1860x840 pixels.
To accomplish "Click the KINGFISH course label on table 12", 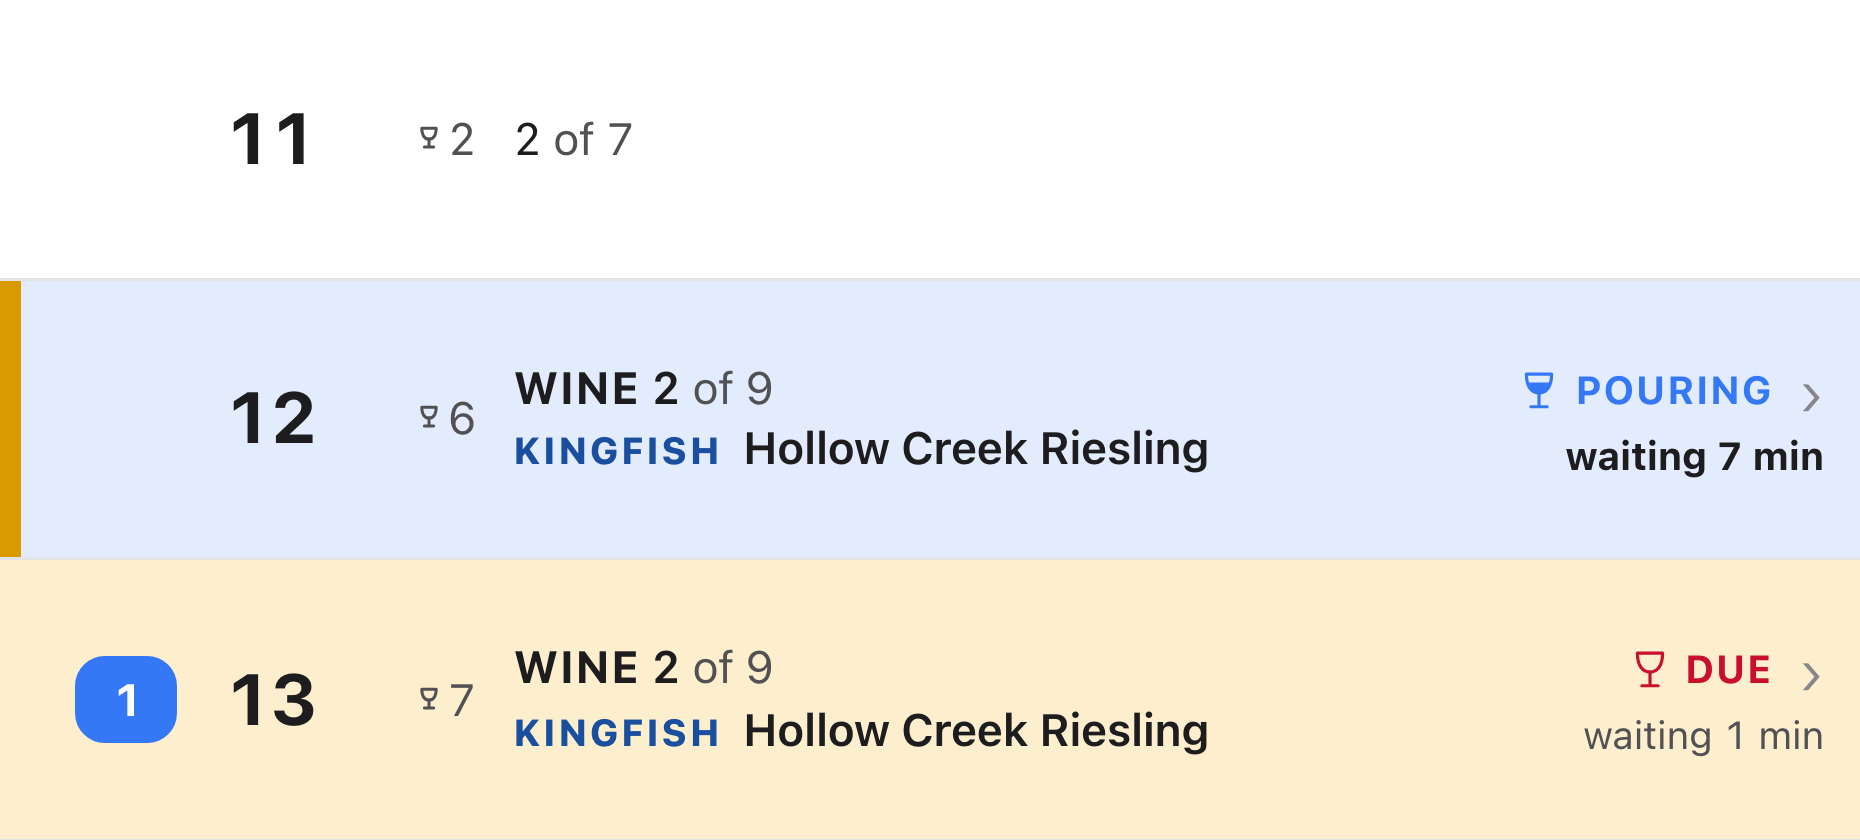I will [617, 451].
